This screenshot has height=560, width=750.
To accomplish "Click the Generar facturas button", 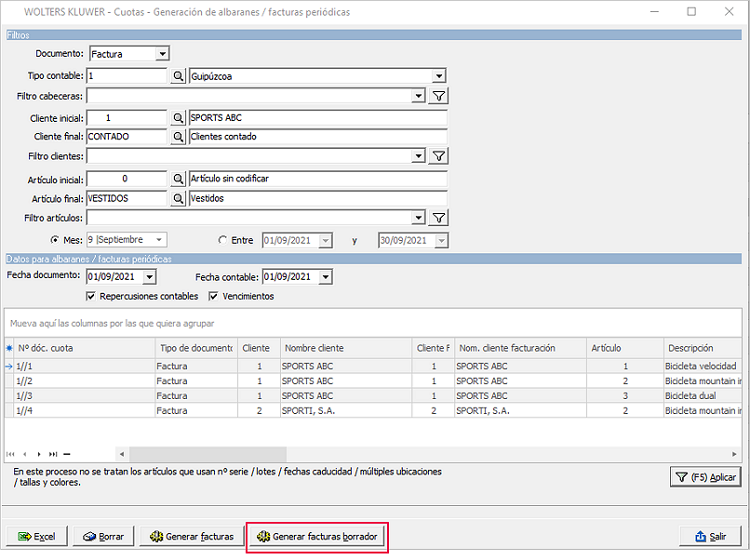I will click(192, 537).
